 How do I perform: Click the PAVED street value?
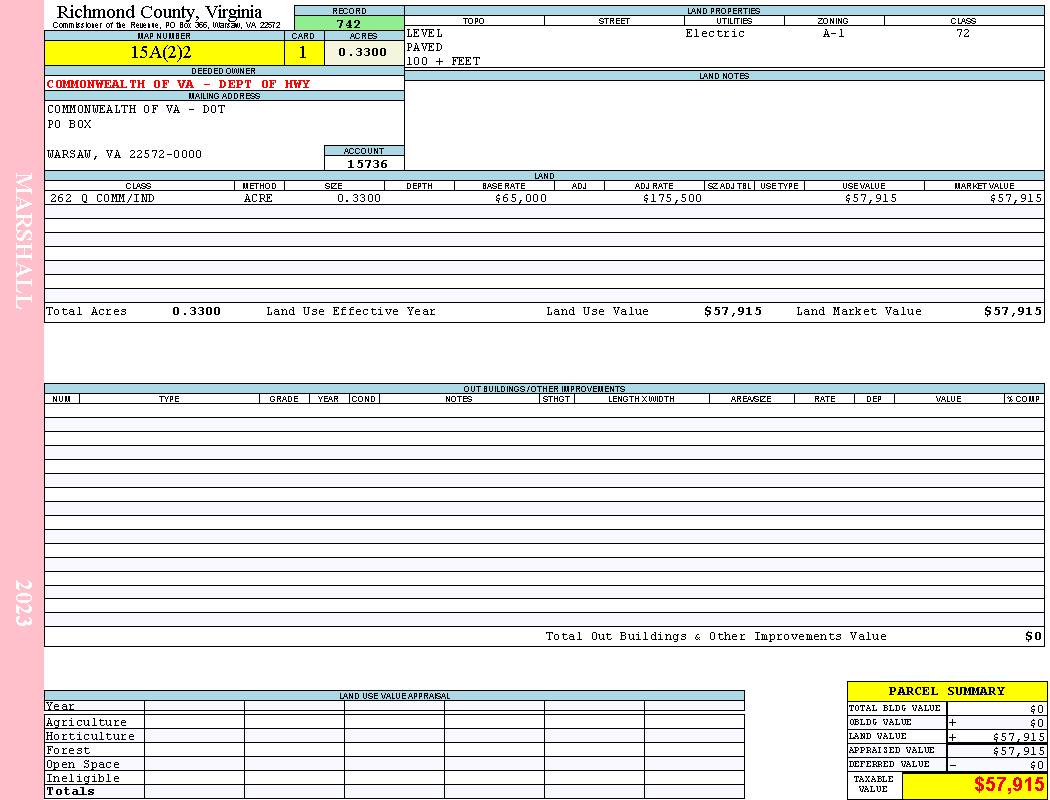425,48
